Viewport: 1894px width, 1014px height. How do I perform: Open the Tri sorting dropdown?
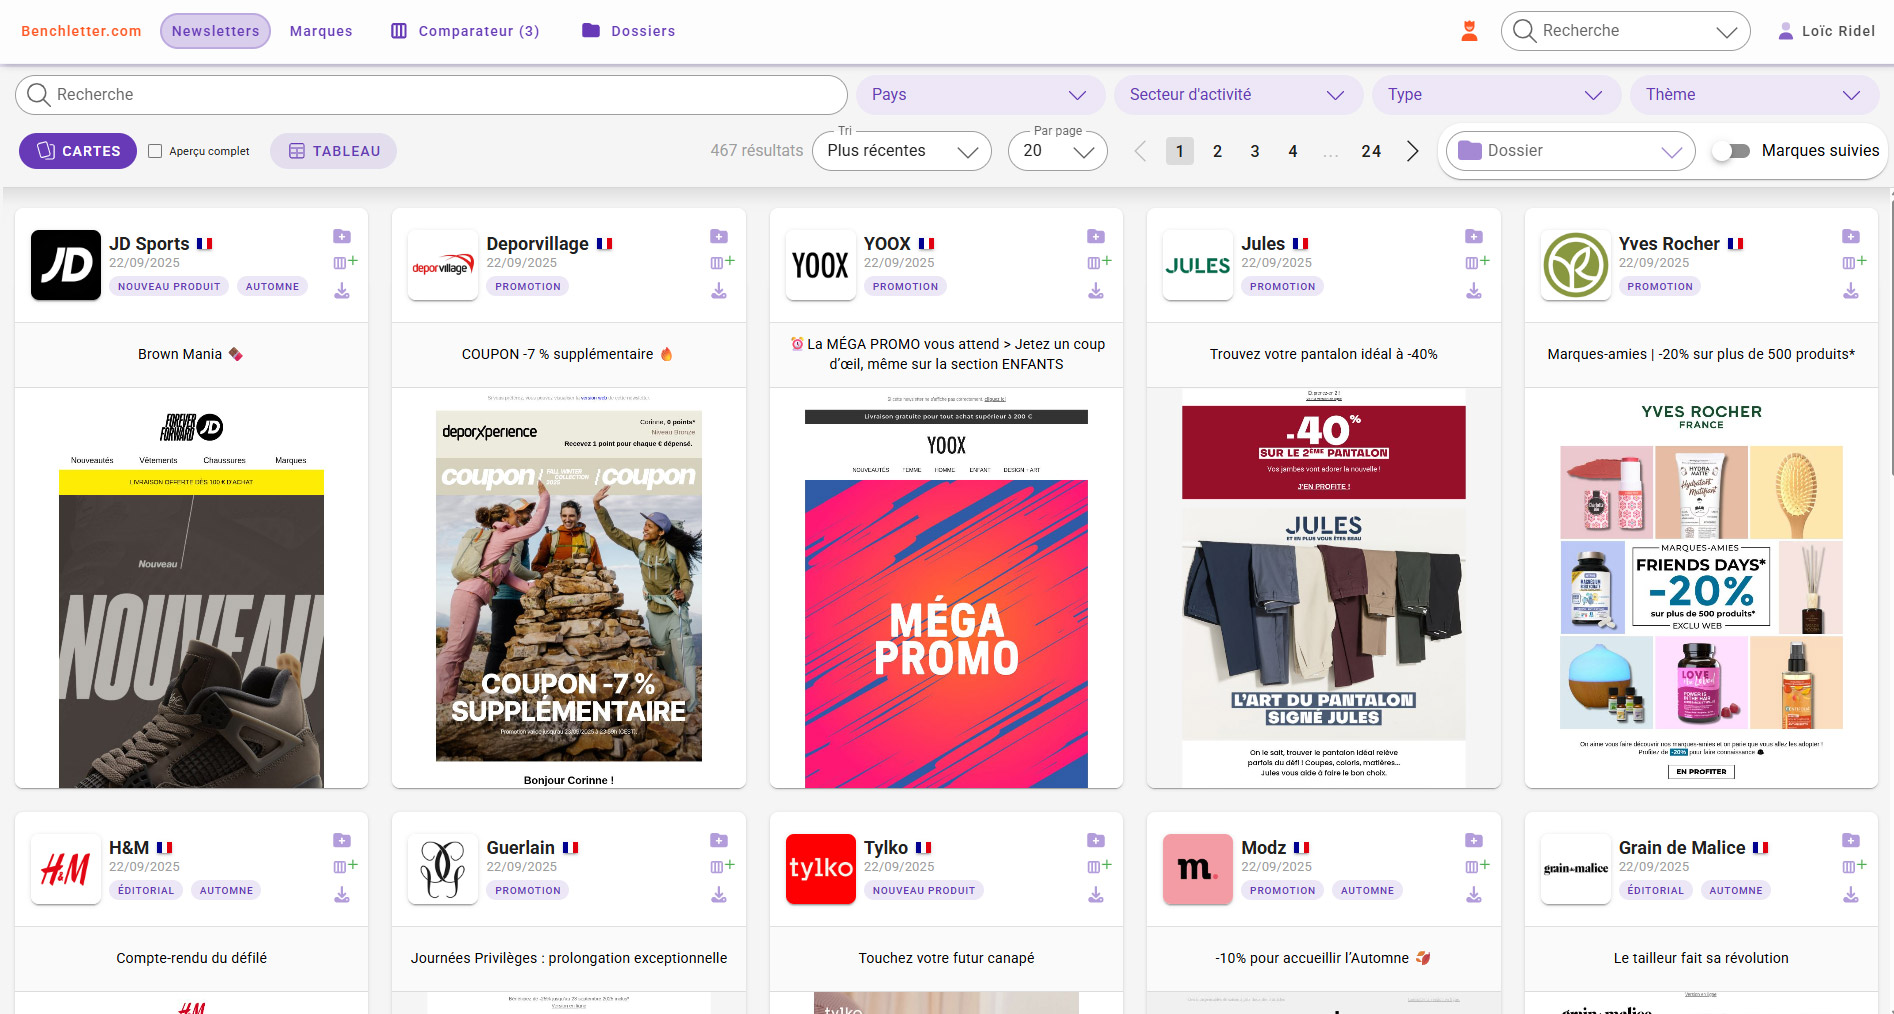pos(901,151)
